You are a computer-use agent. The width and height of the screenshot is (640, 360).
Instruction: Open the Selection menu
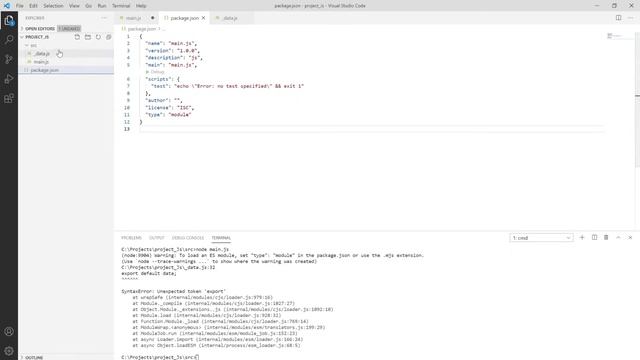pyautogui.click(x=53, y=6)
